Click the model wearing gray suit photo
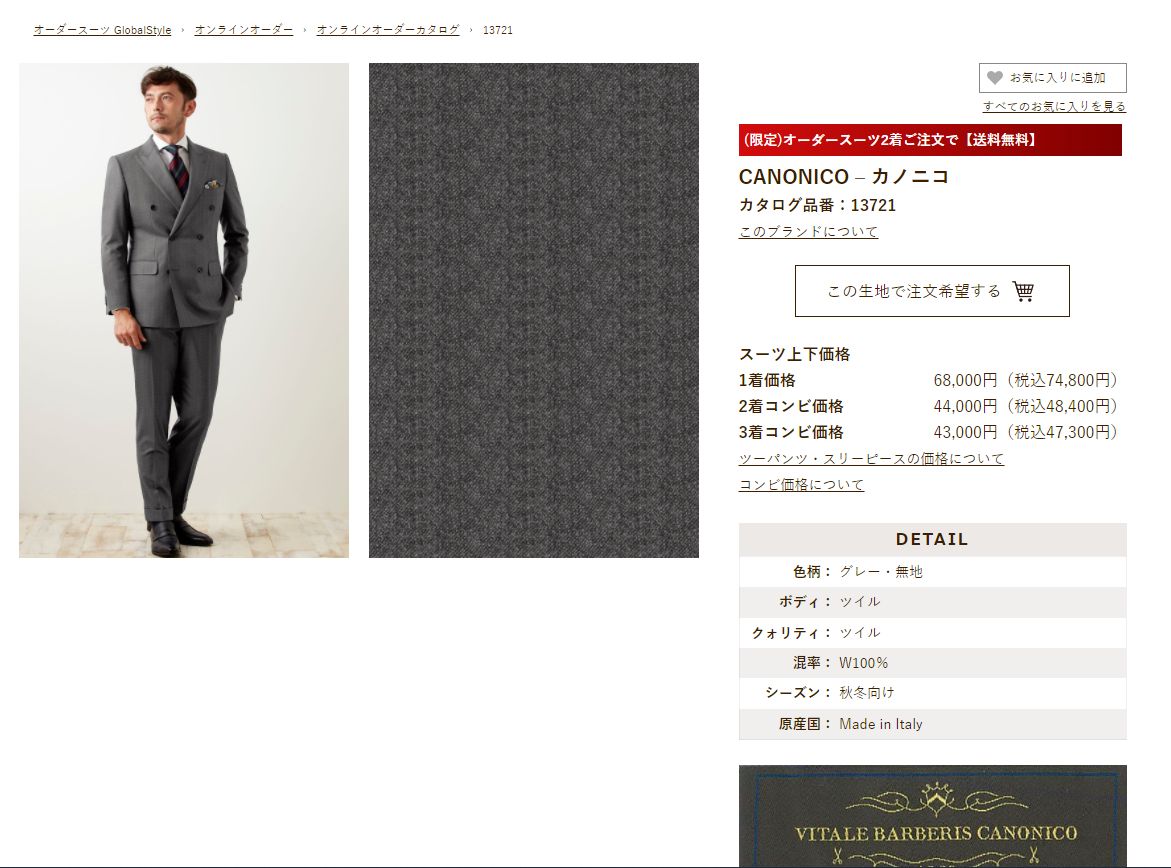The image size is (1171, 868). pos(184,310)
